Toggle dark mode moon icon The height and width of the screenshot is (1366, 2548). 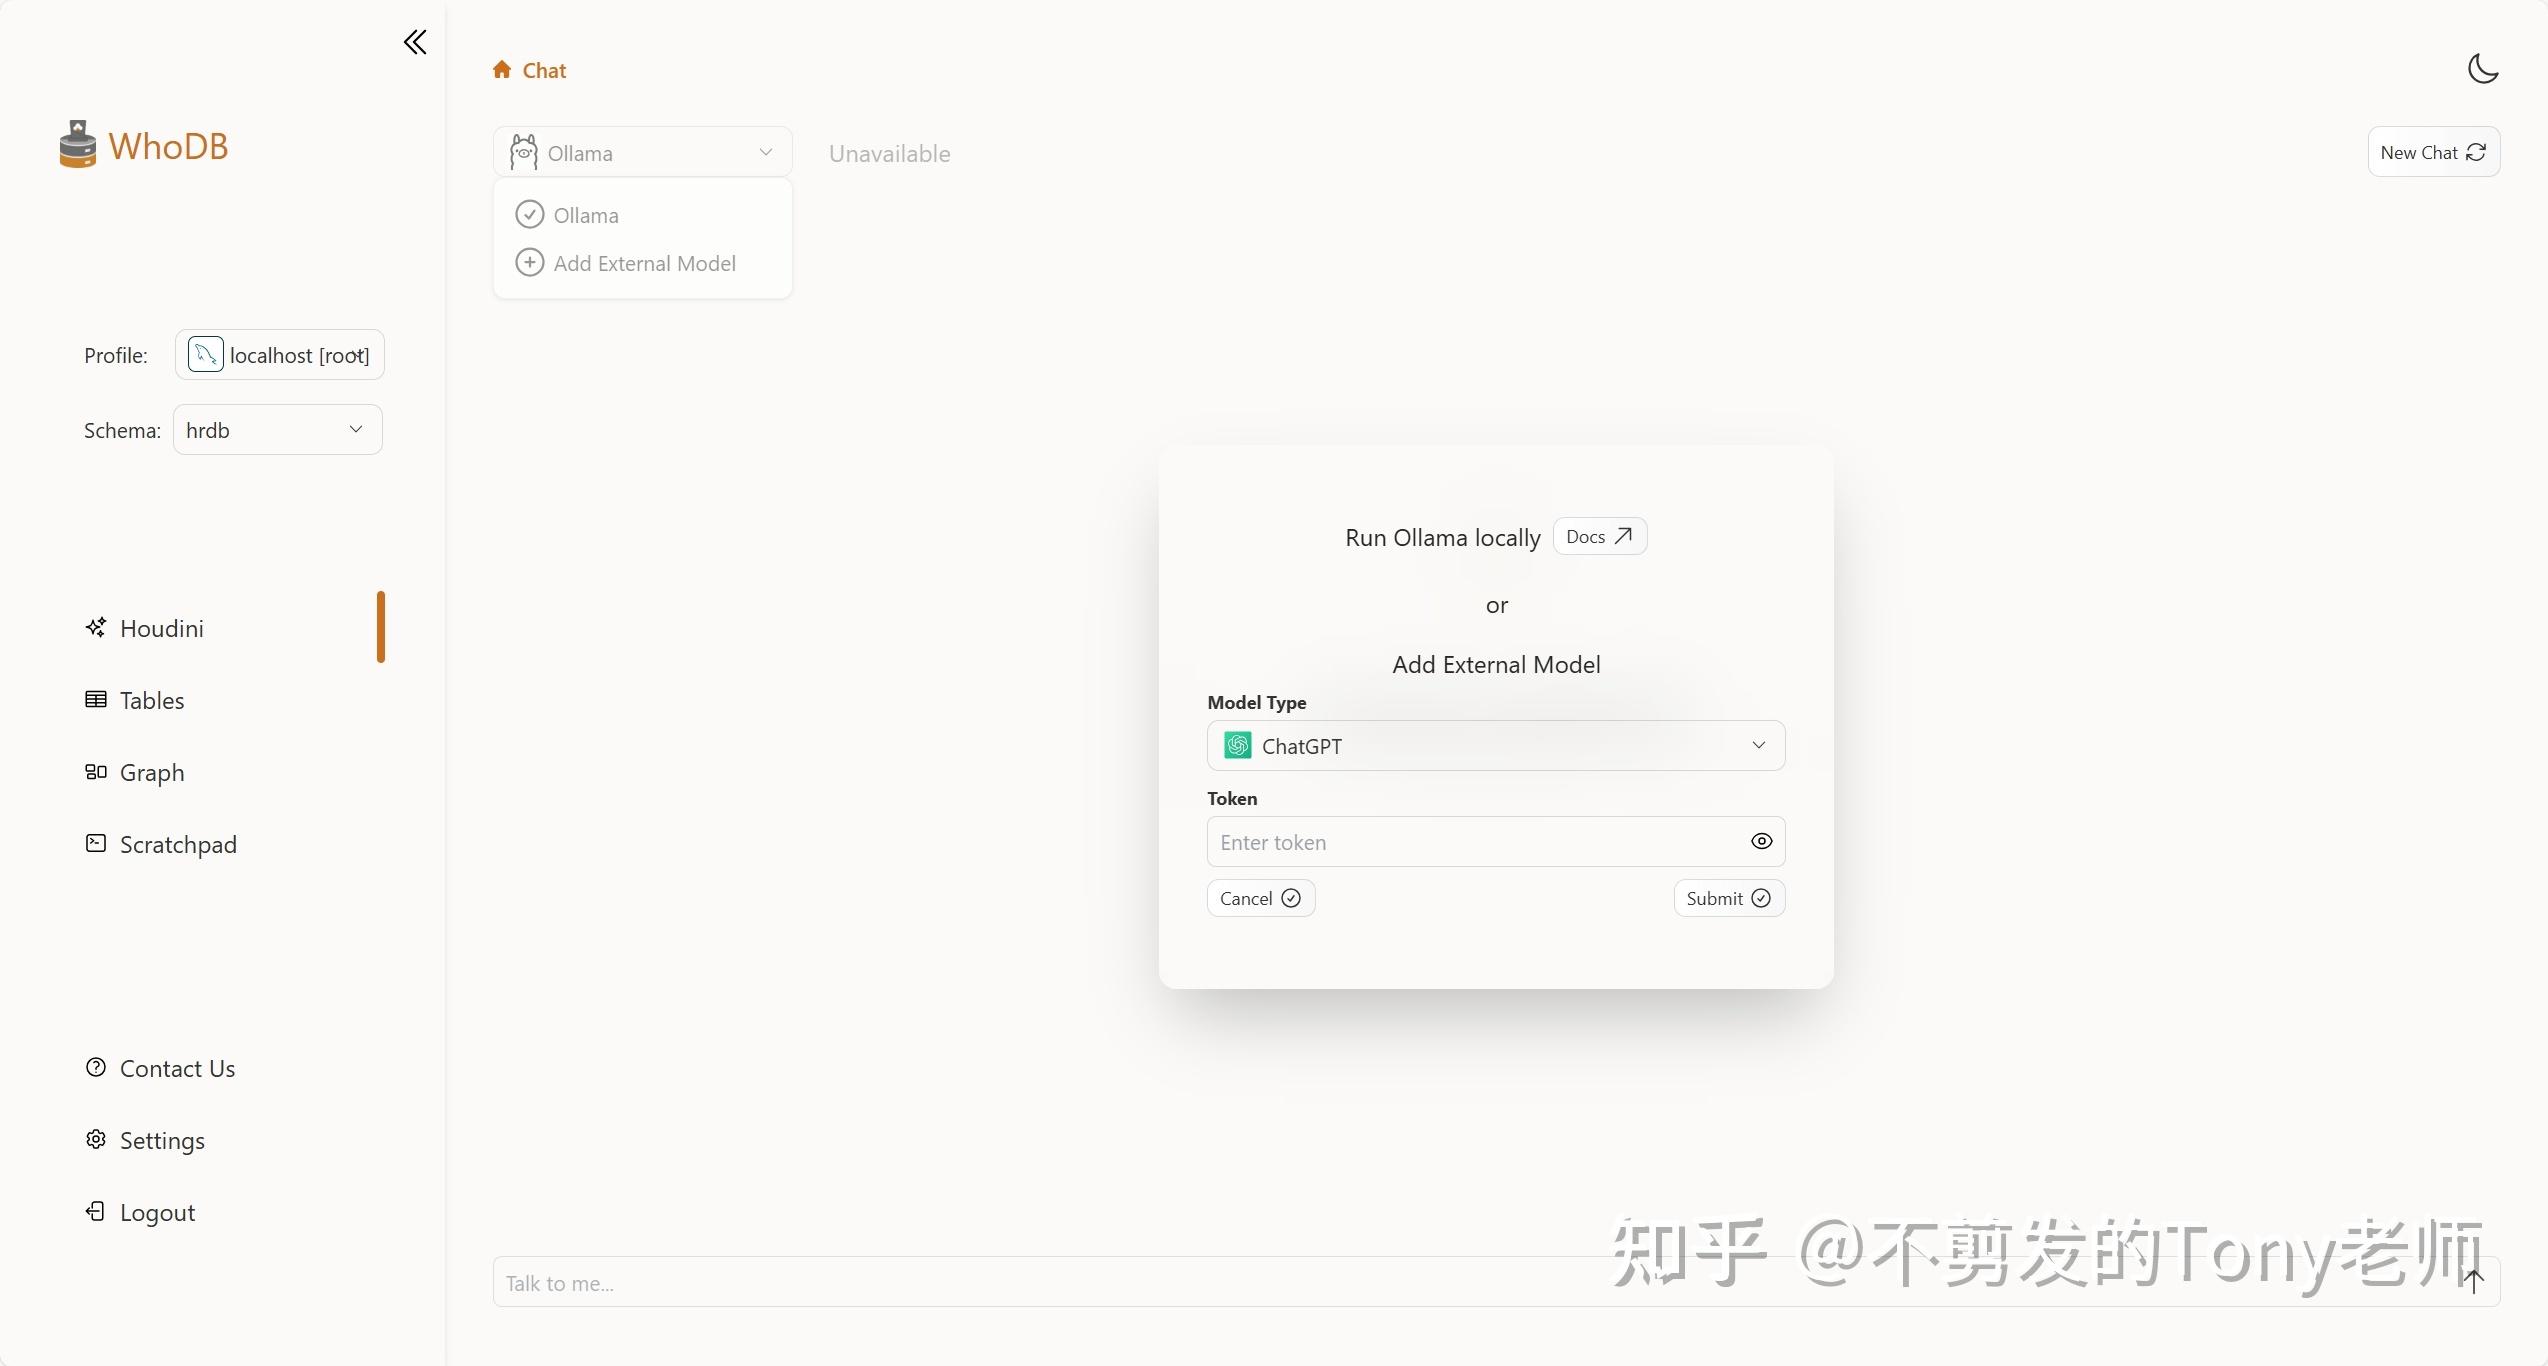tap(2482, 69)
